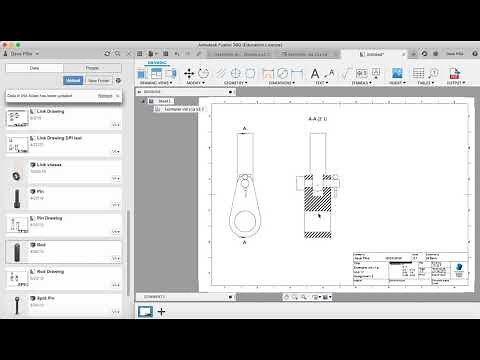Add a new sheet with plus button

click(x=161, y=312)
